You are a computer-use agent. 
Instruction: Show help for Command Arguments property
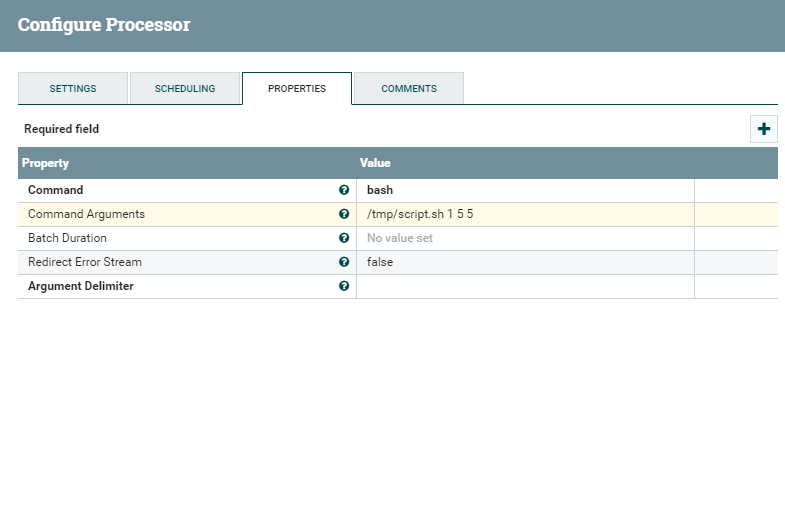(x=344, y=214)
